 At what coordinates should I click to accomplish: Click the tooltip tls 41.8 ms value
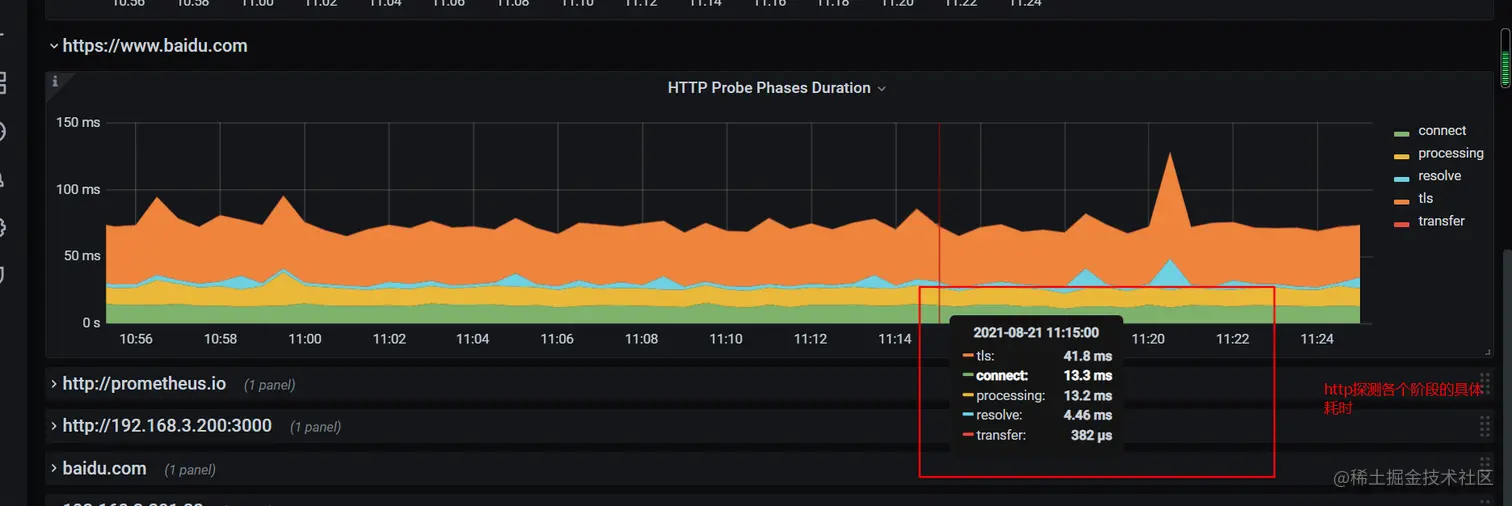pos(1088,356)
